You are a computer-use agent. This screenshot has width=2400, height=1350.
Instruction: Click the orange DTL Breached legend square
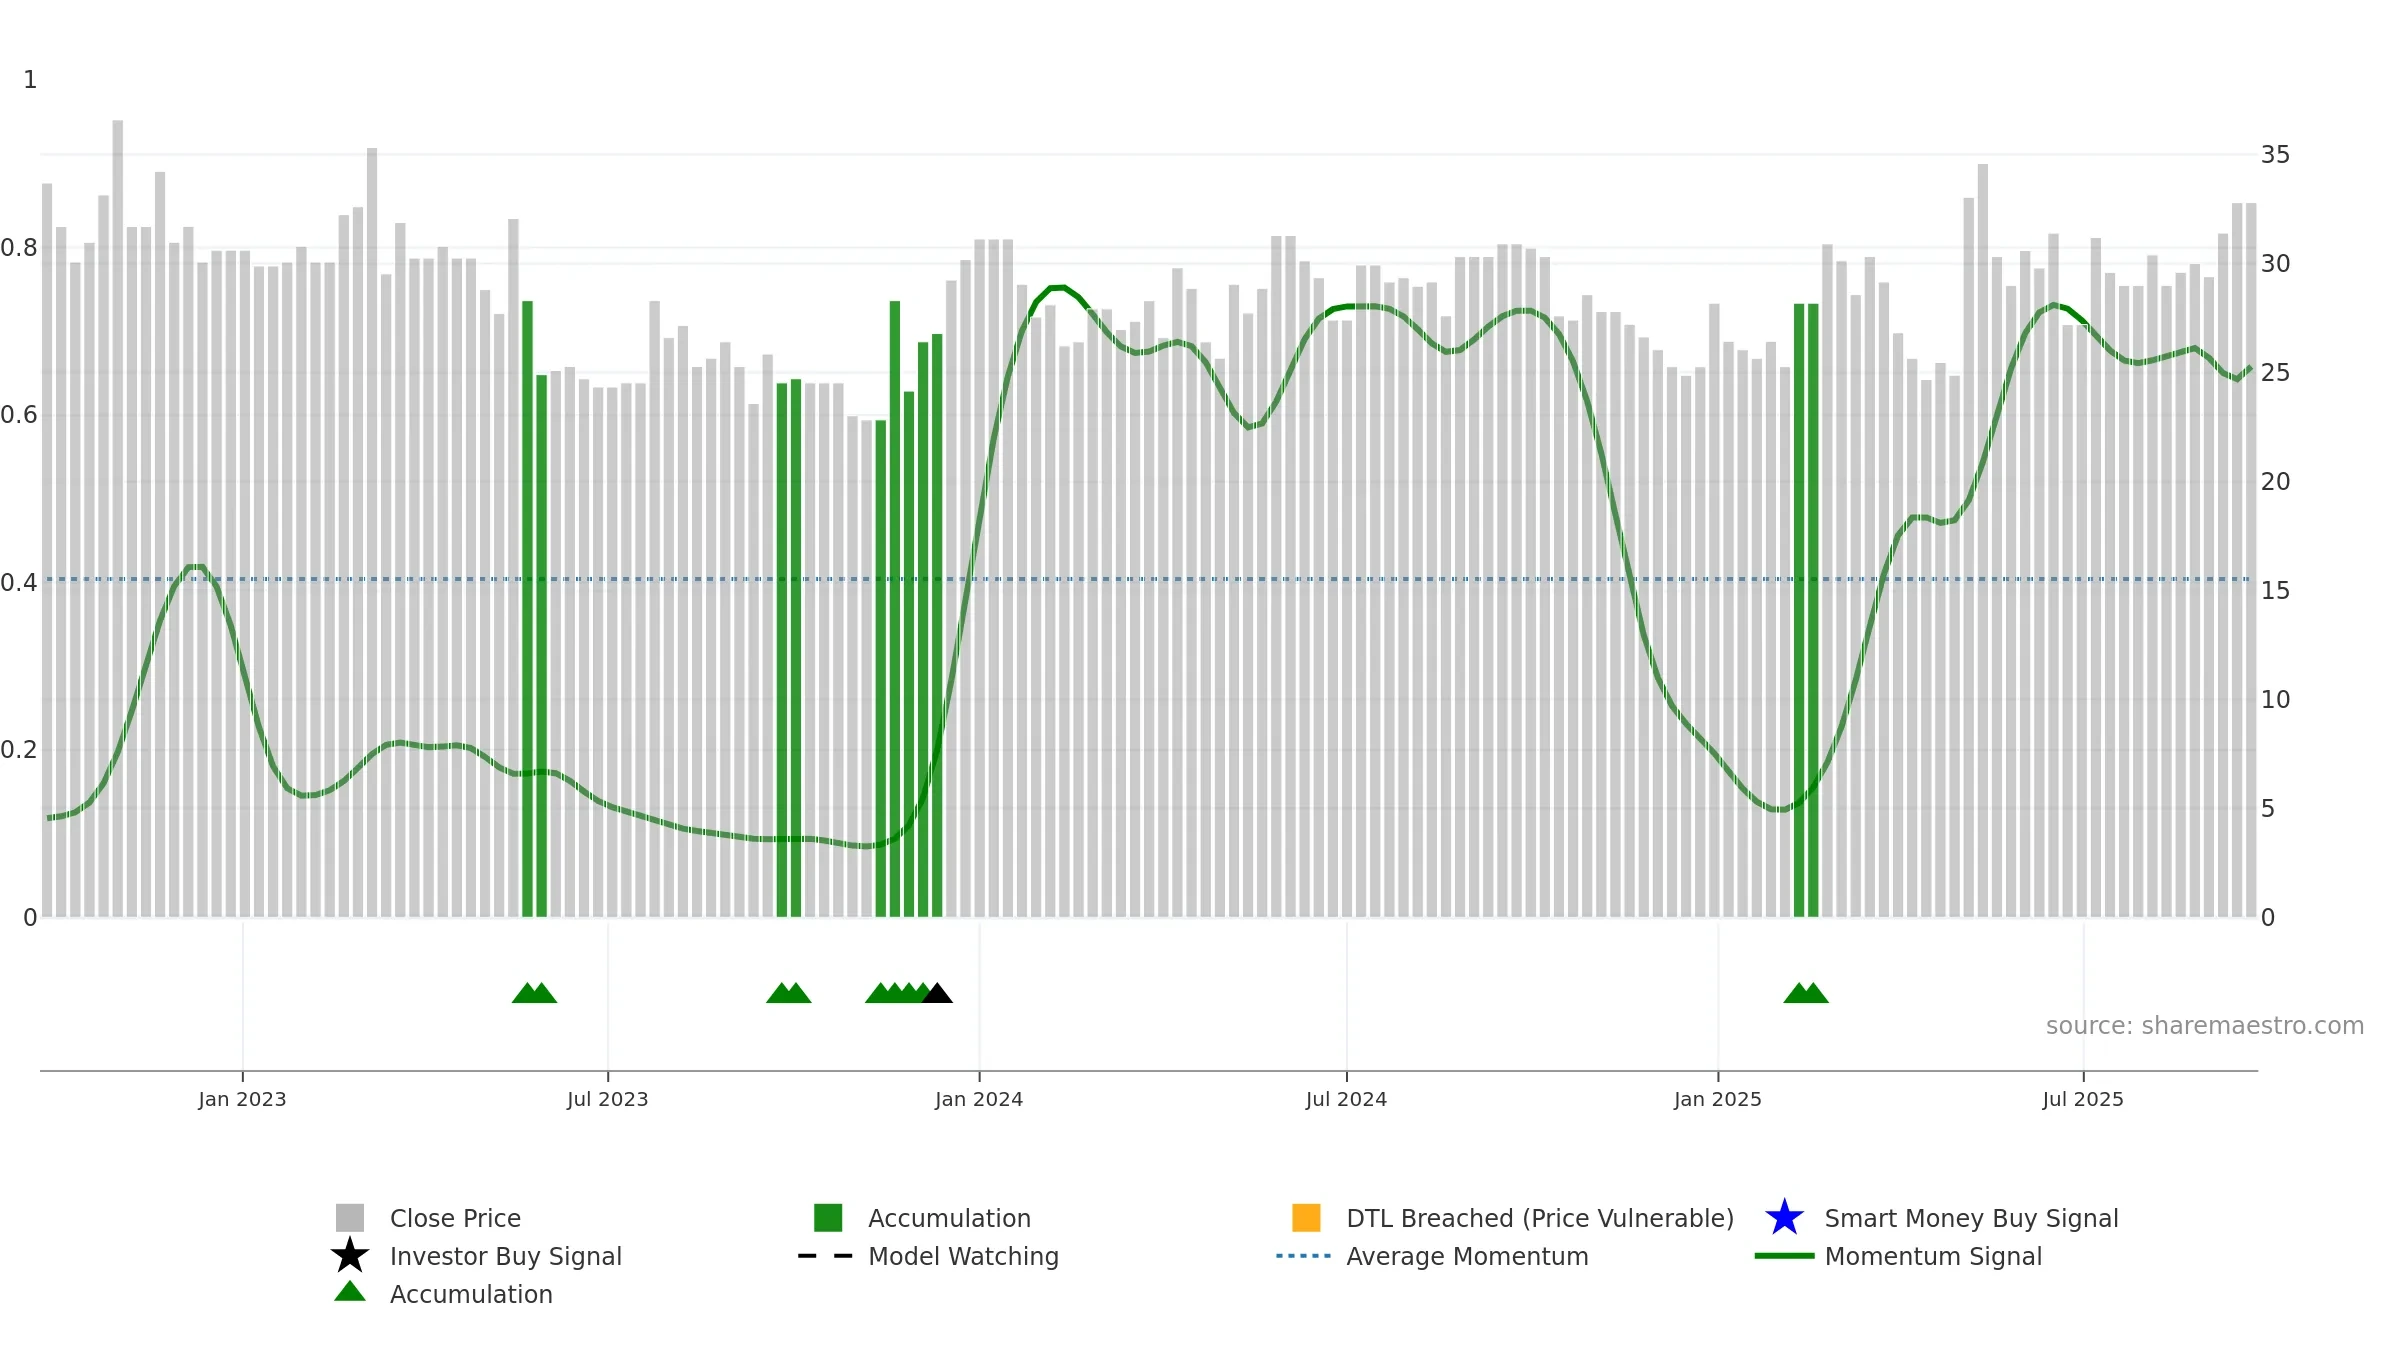[x=1306, y=1218]
